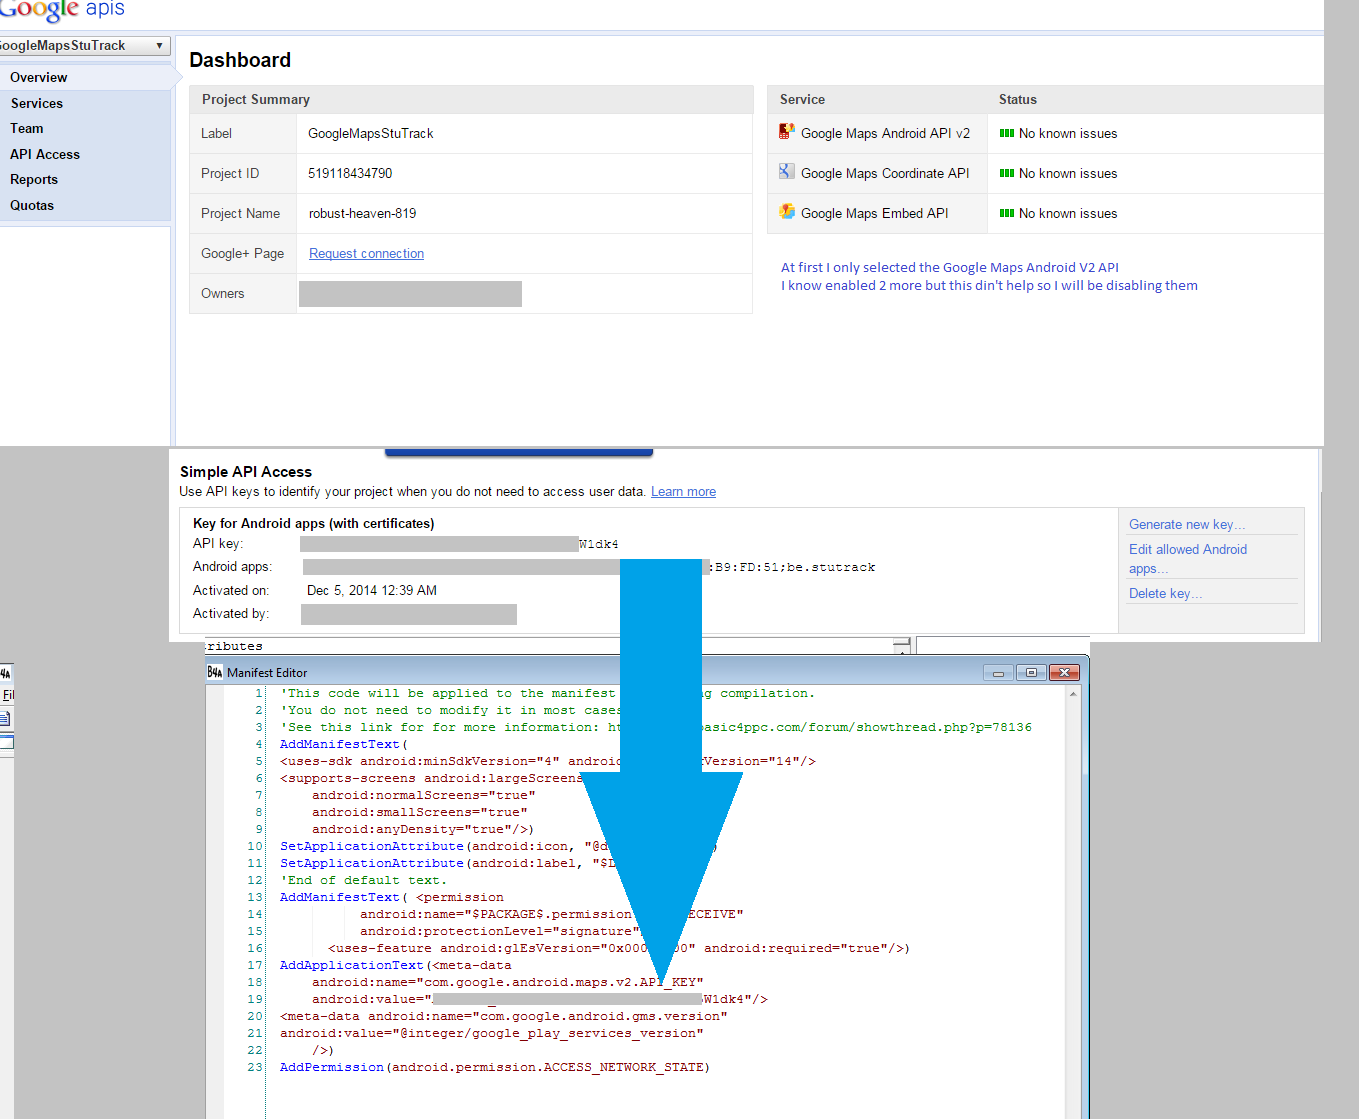Click the Manifest Editor title bar text
This screenshot has width=1359, height=1119.
point(267,673)
